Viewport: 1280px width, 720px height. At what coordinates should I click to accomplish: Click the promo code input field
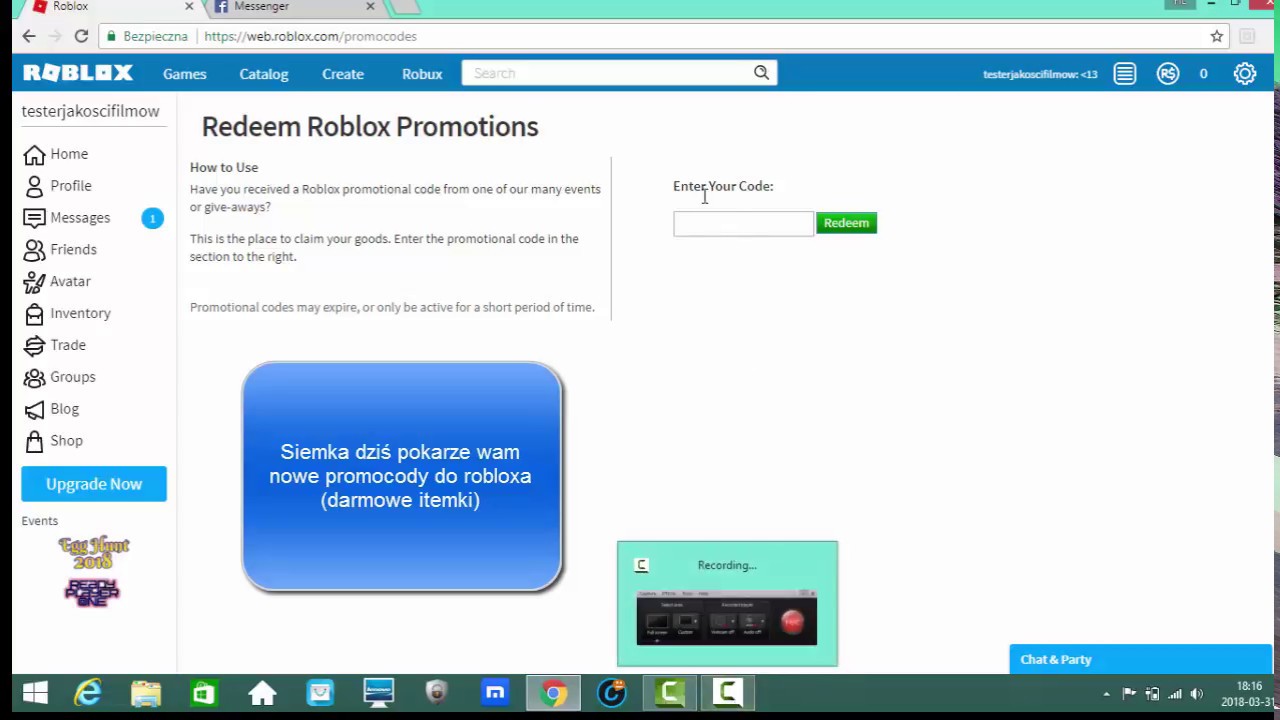(743, 224)
